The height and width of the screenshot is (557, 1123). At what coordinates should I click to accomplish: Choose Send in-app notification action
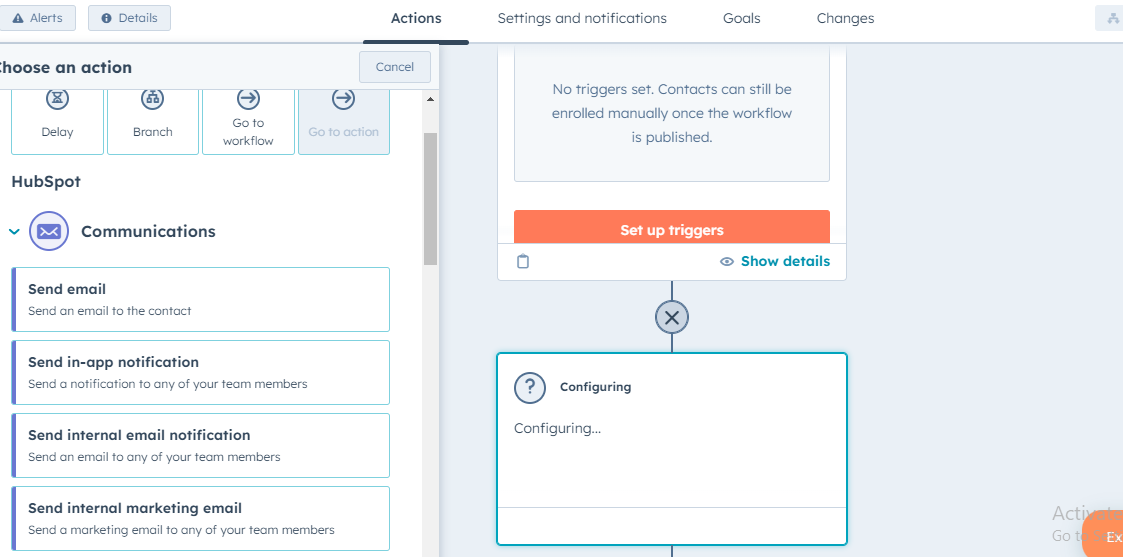(201, 372)
